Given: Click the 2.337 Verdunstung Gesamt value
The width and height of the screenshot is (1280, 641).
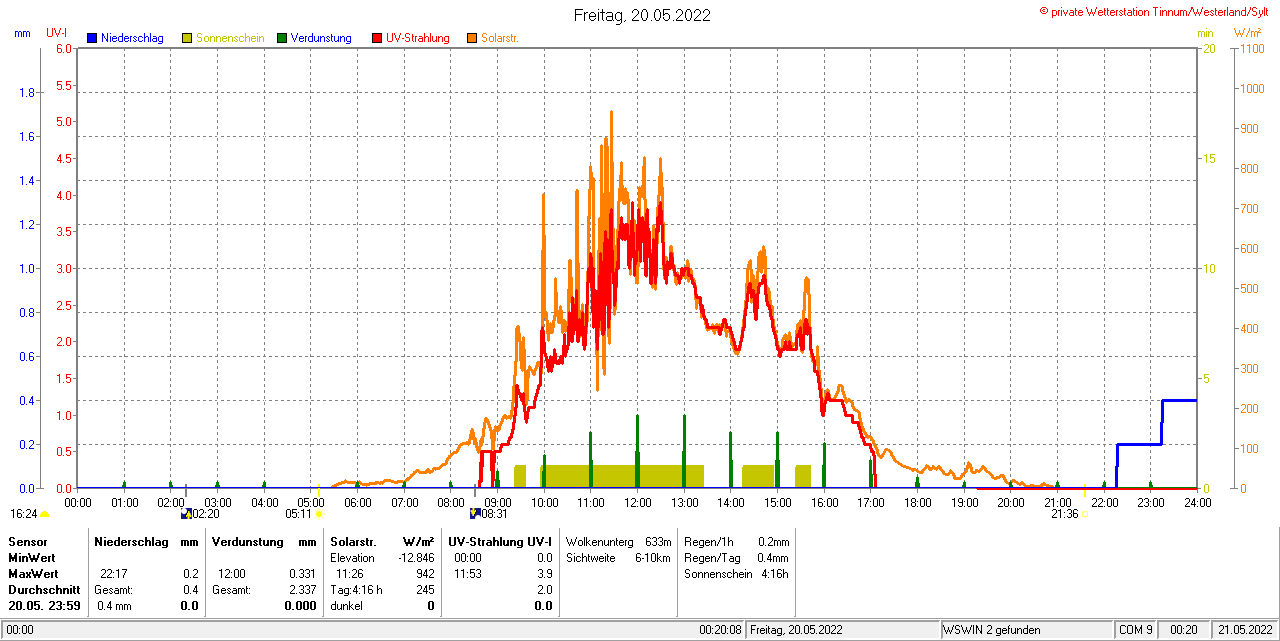Looking at the screenshot, I should coord(301,590).
